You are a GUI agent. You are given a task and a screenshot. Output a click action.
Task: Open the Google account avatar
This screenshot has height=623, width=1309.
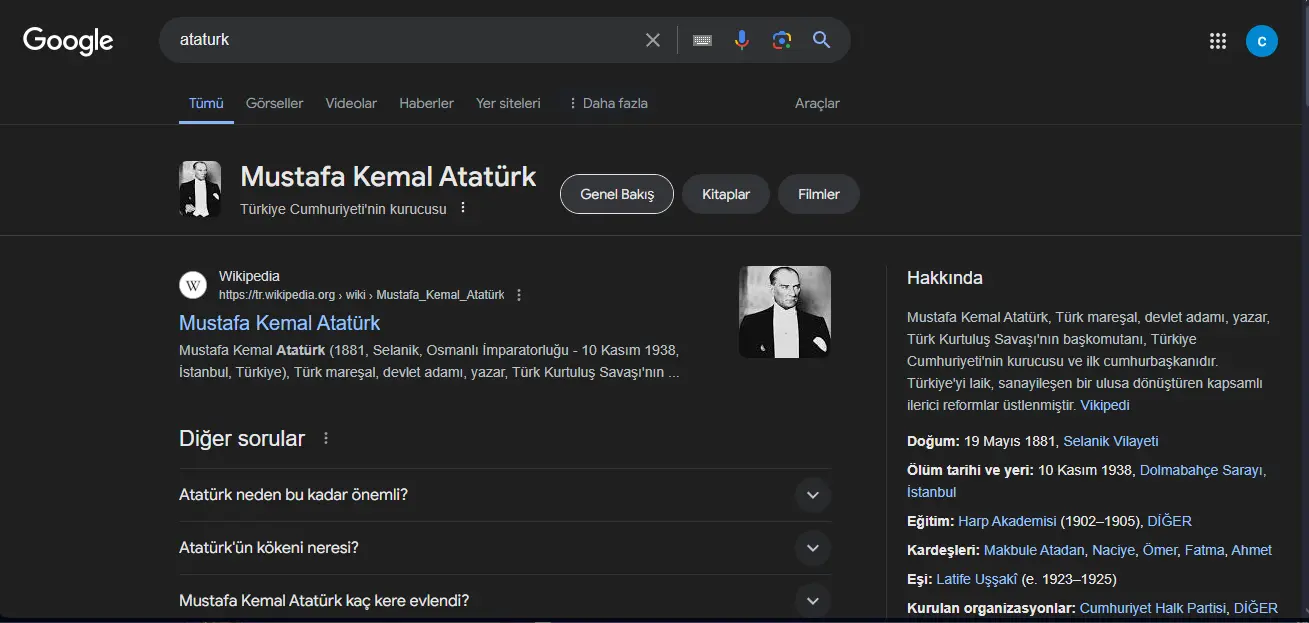click(1262, 41)
